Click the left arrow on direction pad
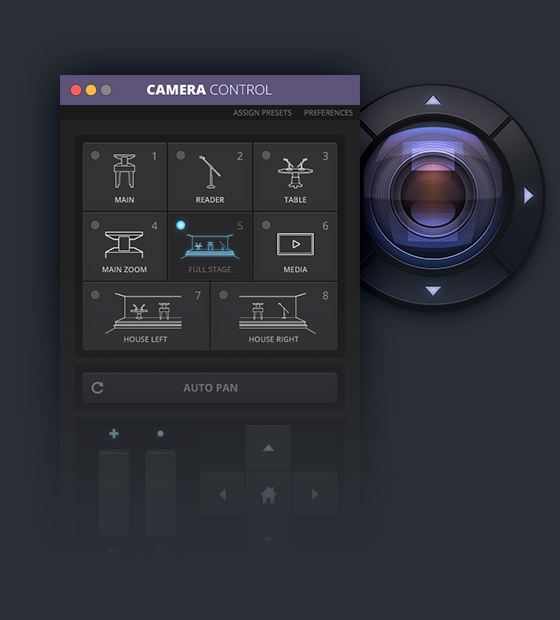 tap(223, 494)
